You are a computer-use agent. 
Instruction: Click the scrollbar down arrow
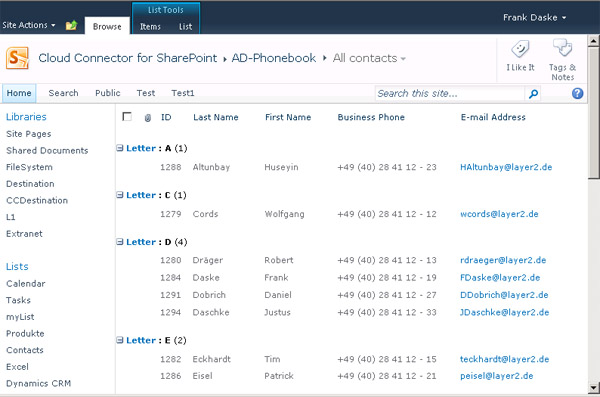click(x=593, y=388)
